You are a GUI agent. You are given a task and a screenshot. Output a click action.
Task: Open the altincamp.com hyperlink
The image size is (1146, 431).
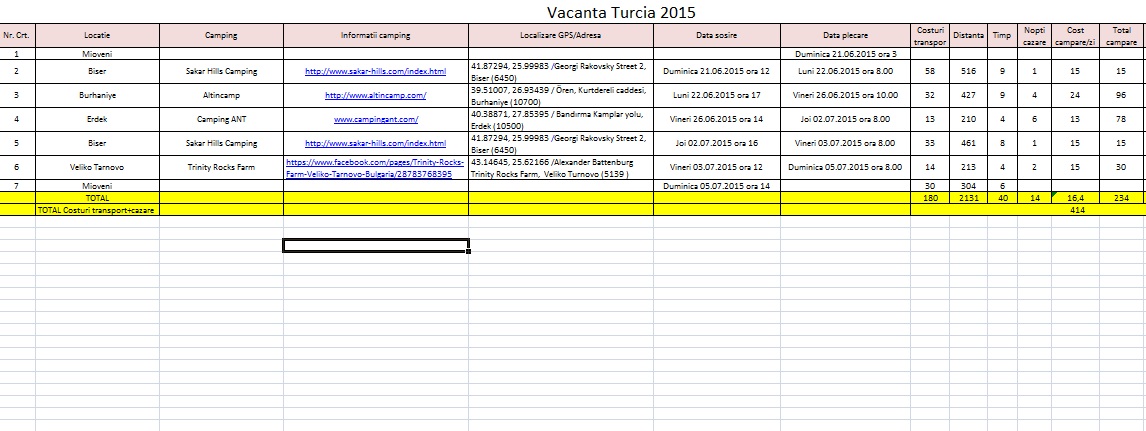point(375,95)
